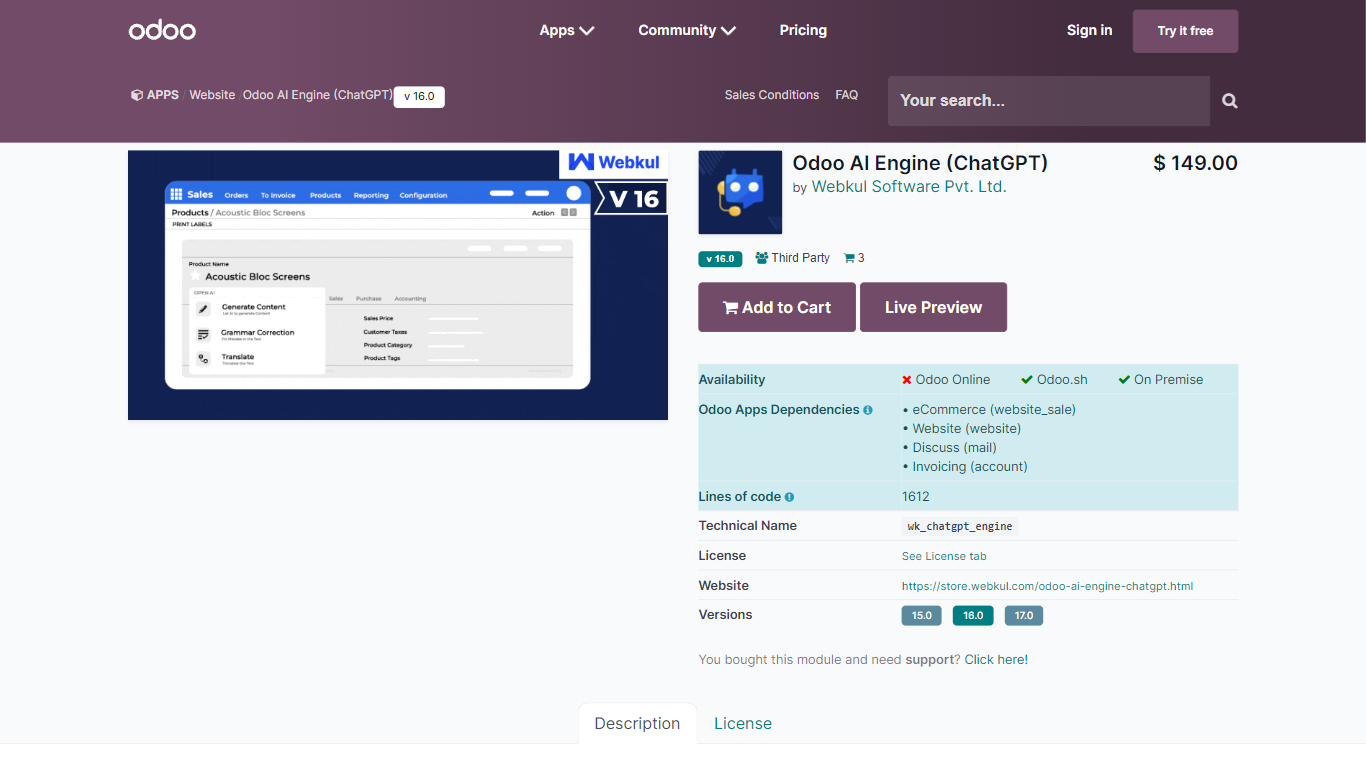Viewport: 1366px width, 768px height.
Task: Click the search magnifier icon
Action: coord(1230,101)
